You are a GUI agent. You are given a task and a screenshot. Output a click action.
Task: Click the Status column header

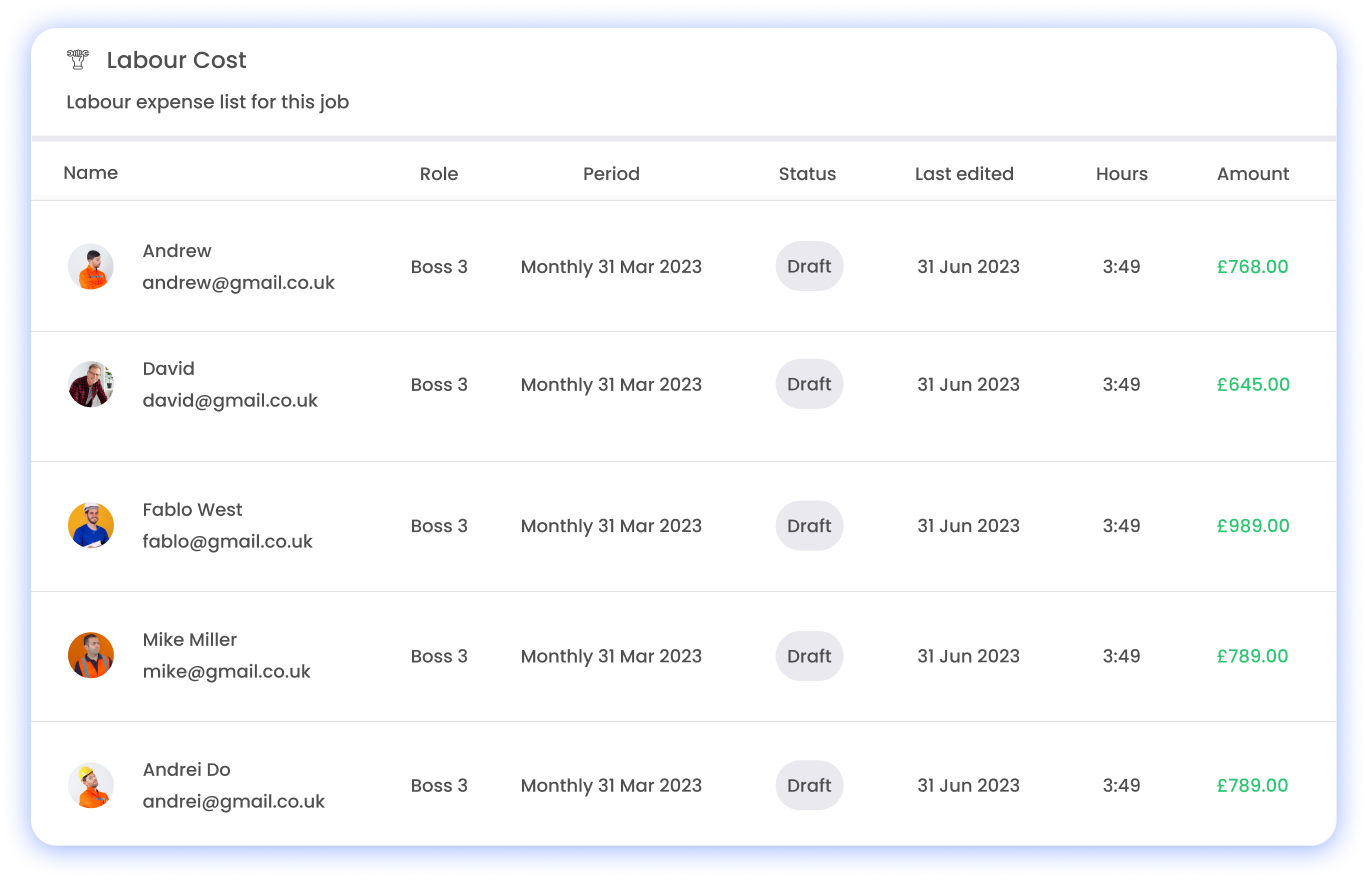pos(807,174)
